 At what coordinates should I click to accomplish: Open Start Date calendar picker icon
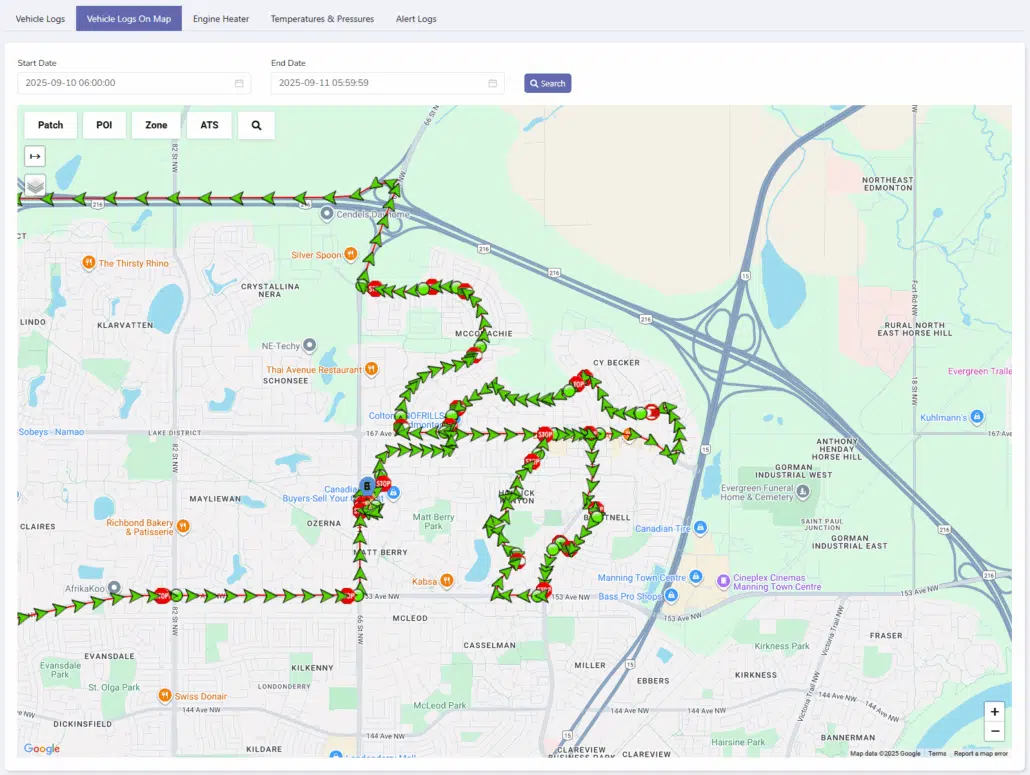tap(239, 83)
